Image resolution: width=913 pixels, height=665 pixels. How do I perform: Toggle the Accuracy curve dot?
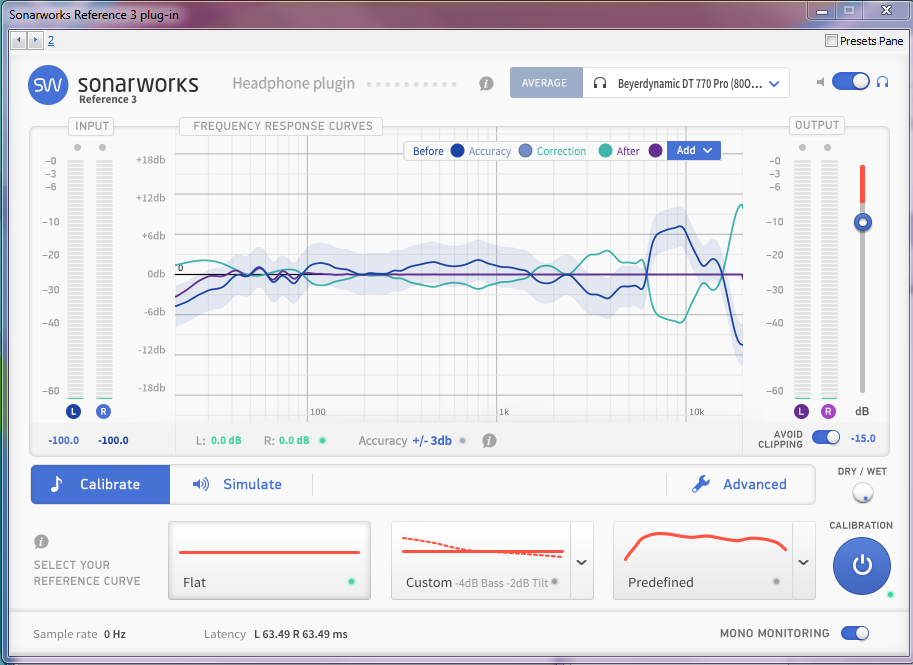point(525,151)
